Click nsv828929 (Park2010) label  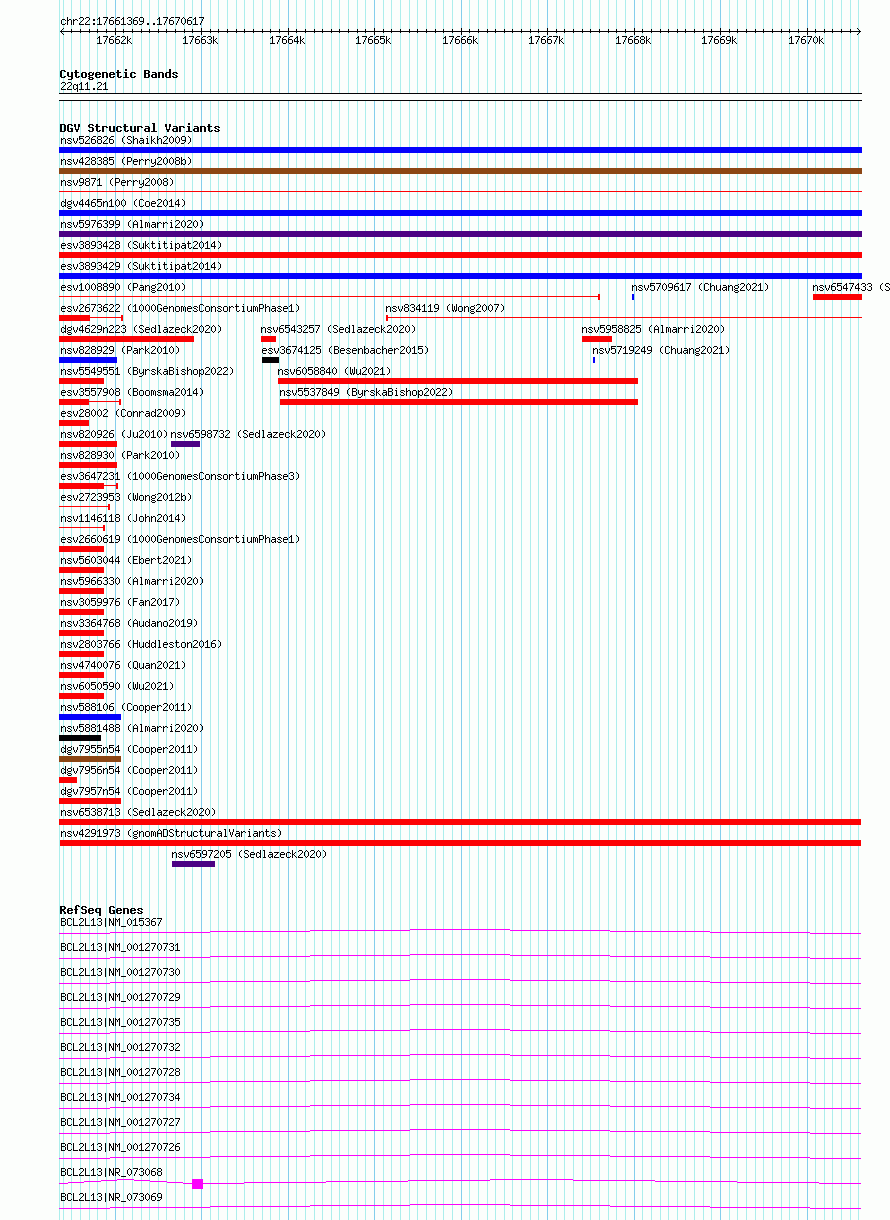tap(120, 350)
